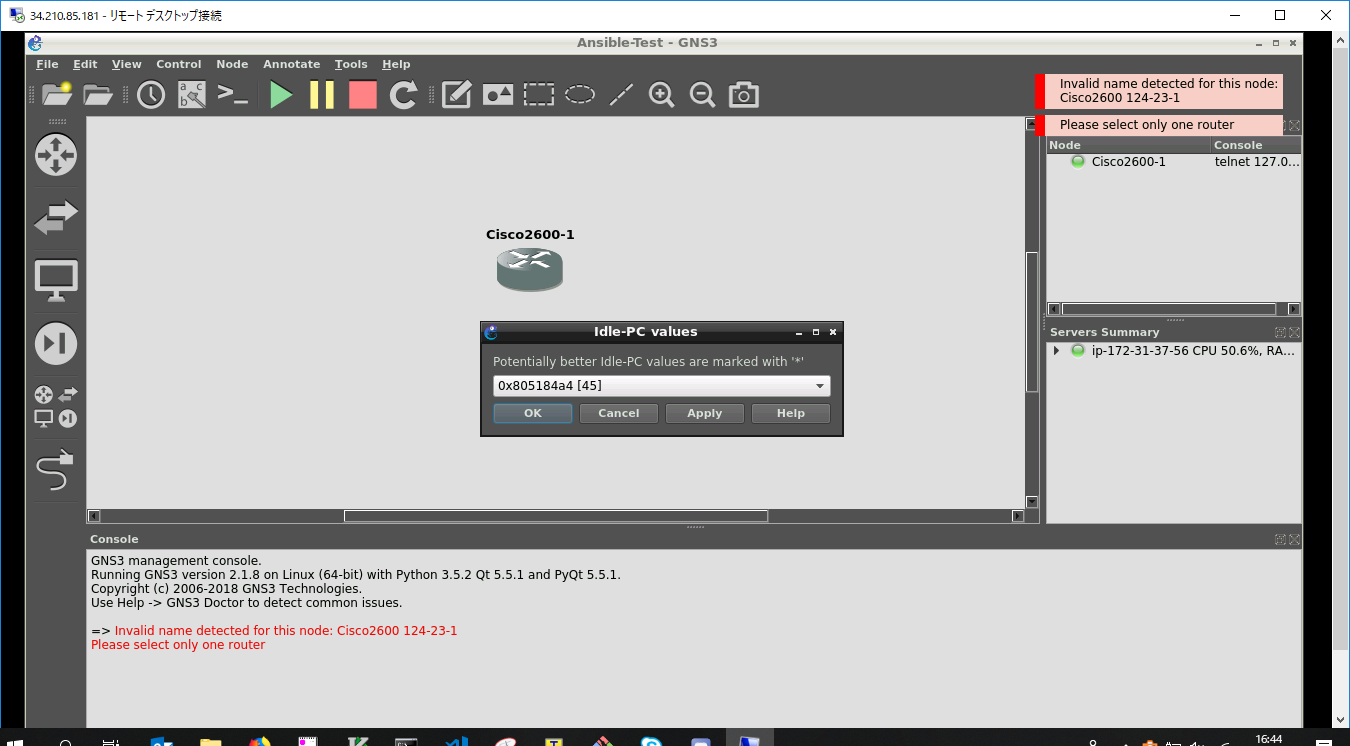Float the Console panel

pyautogui.click(x=1281, y=540)
